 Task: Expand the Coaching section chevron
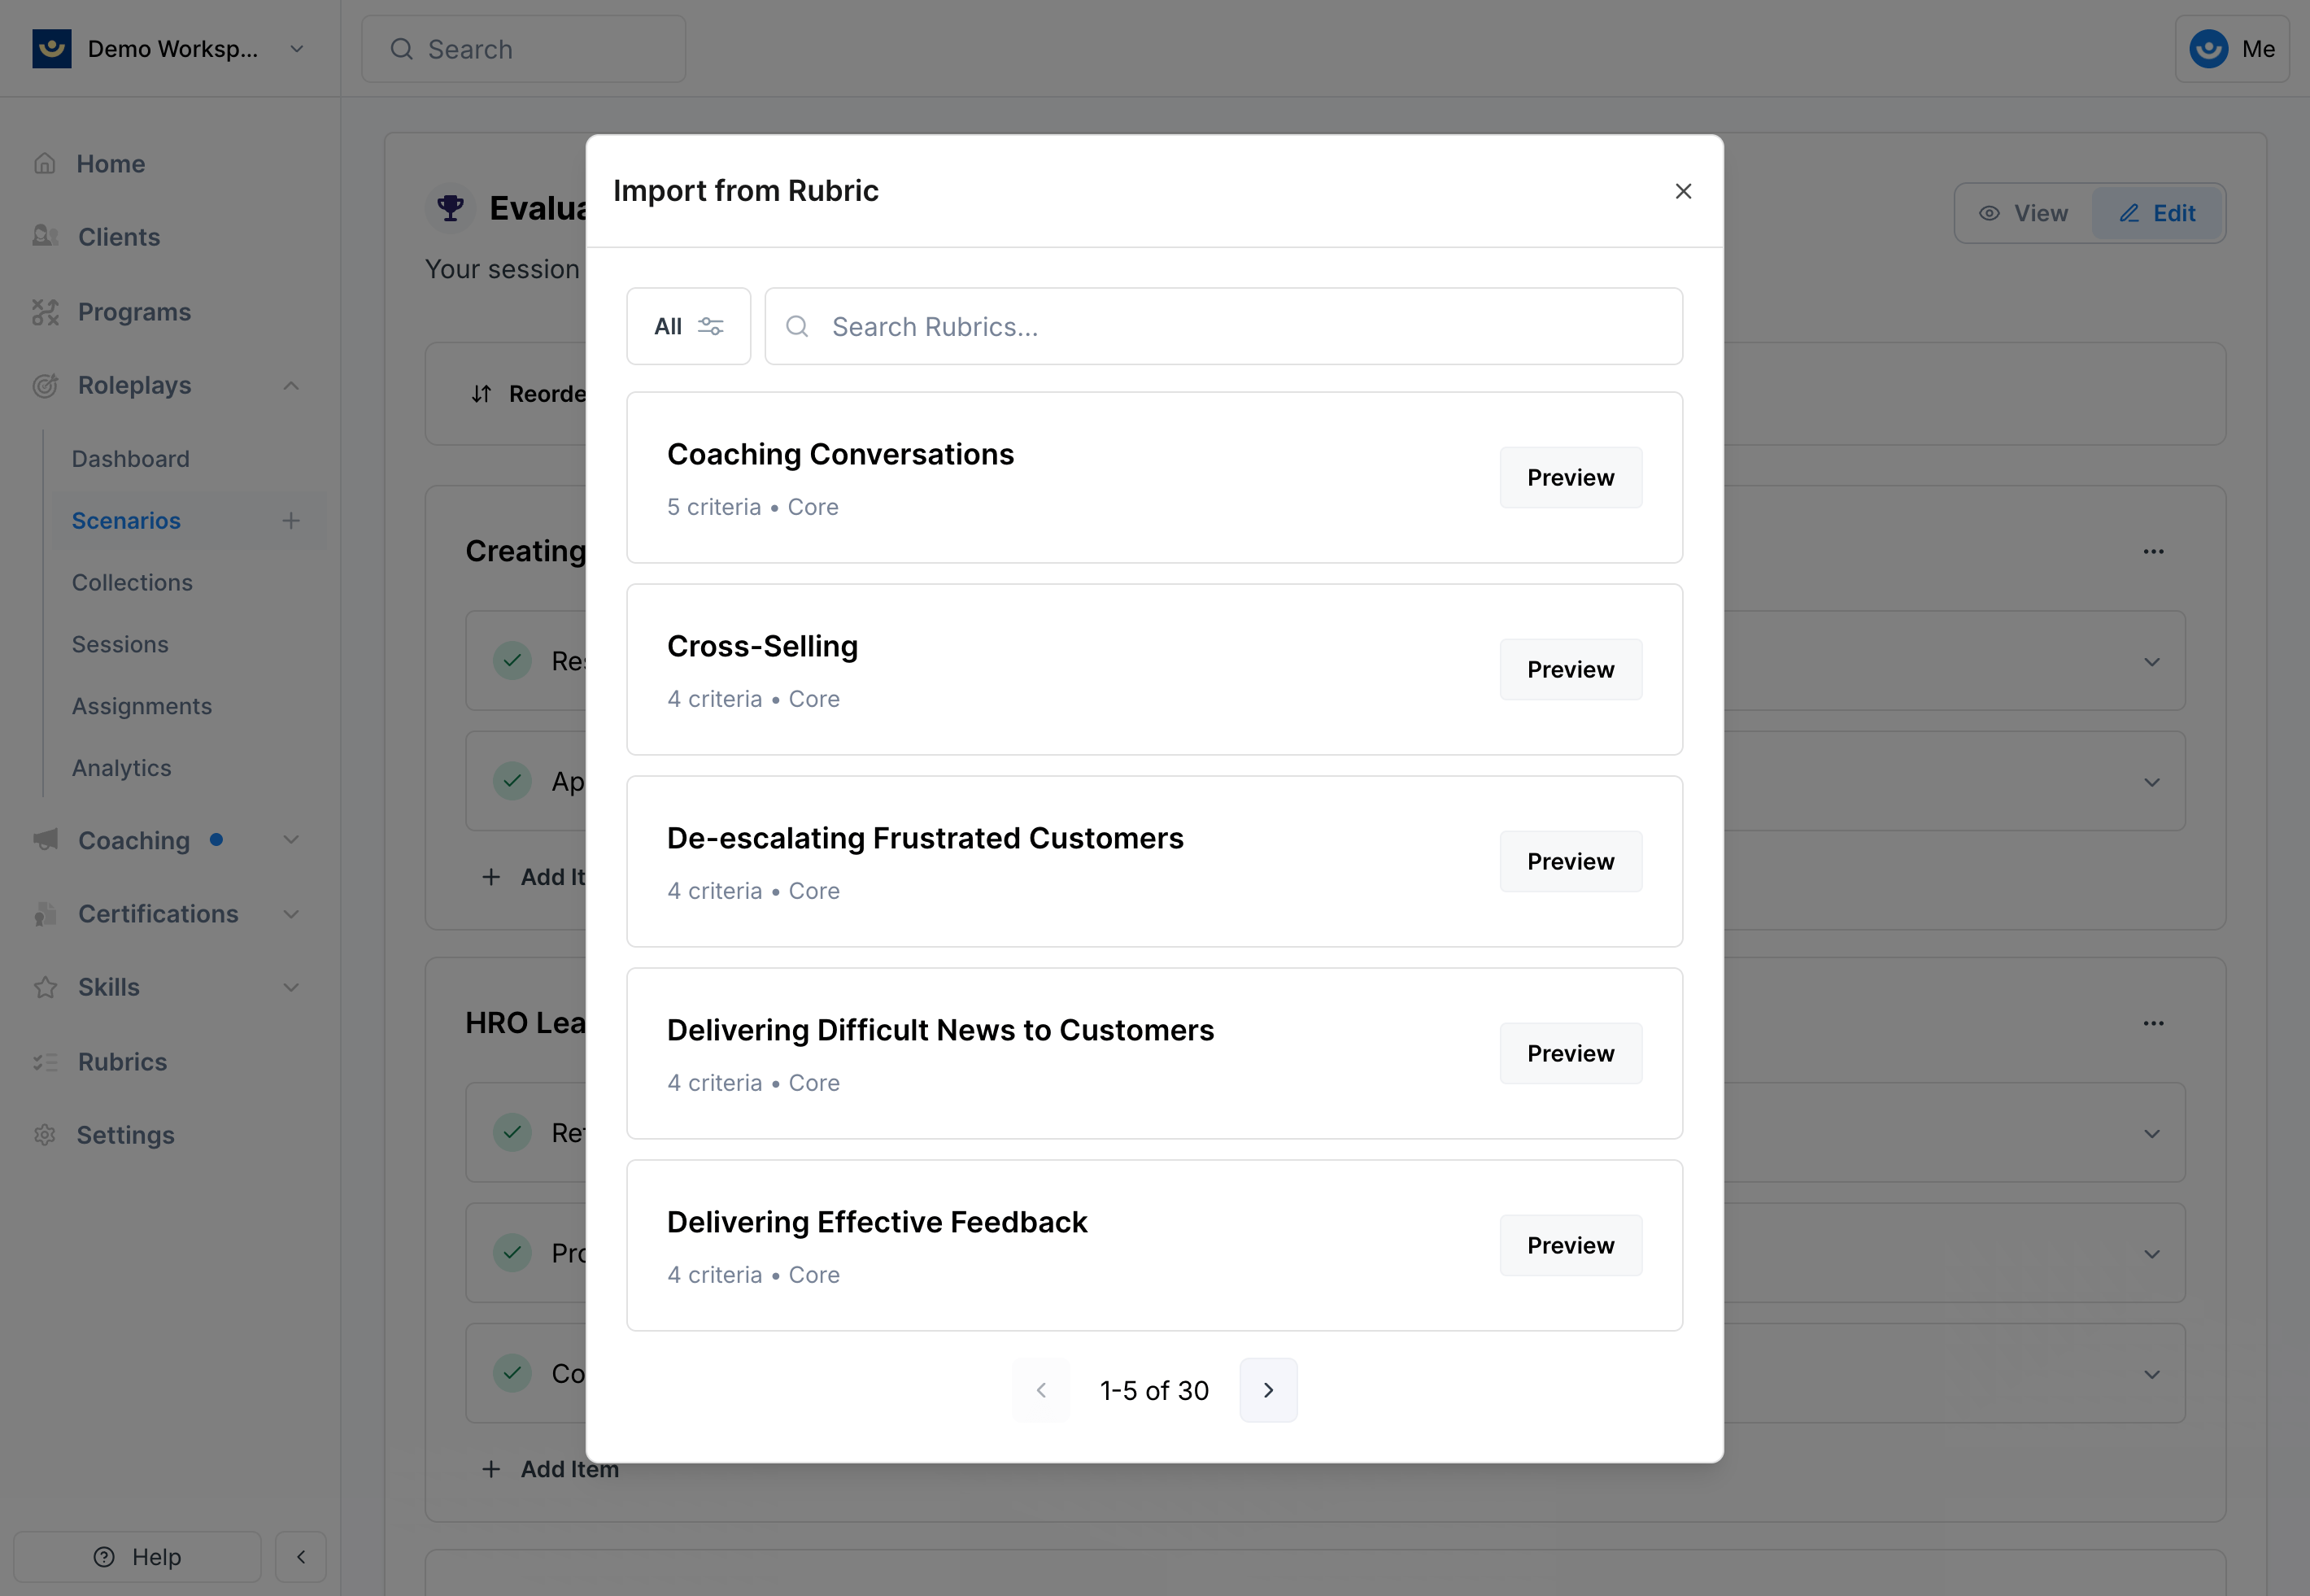tap(291, 840)
